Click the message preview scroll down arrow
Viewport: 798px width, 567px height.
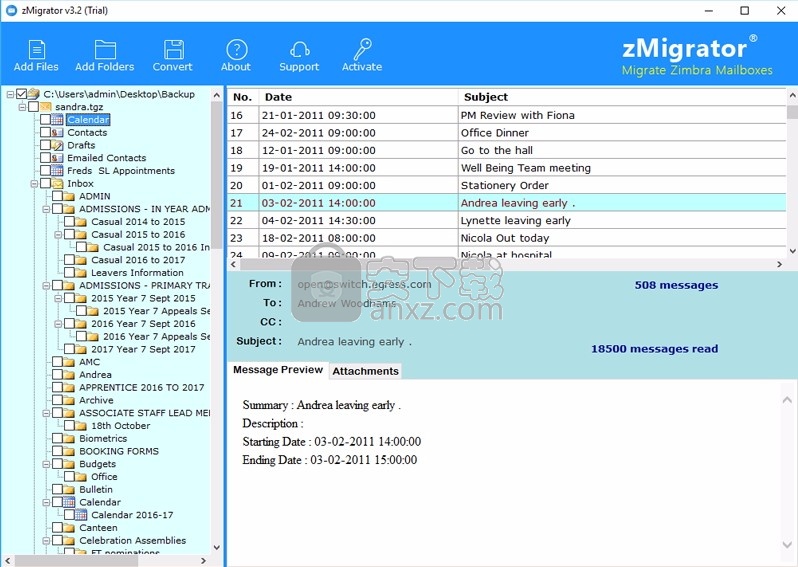coord(787,545)
